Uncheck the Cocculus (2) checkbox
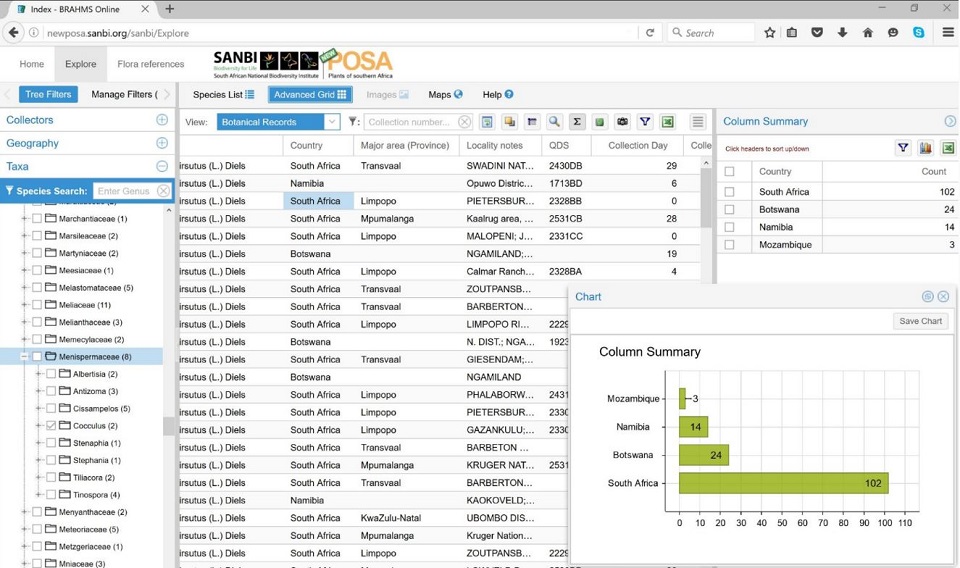The width and height of the screenshot is (960, 568). coord(51,425)
